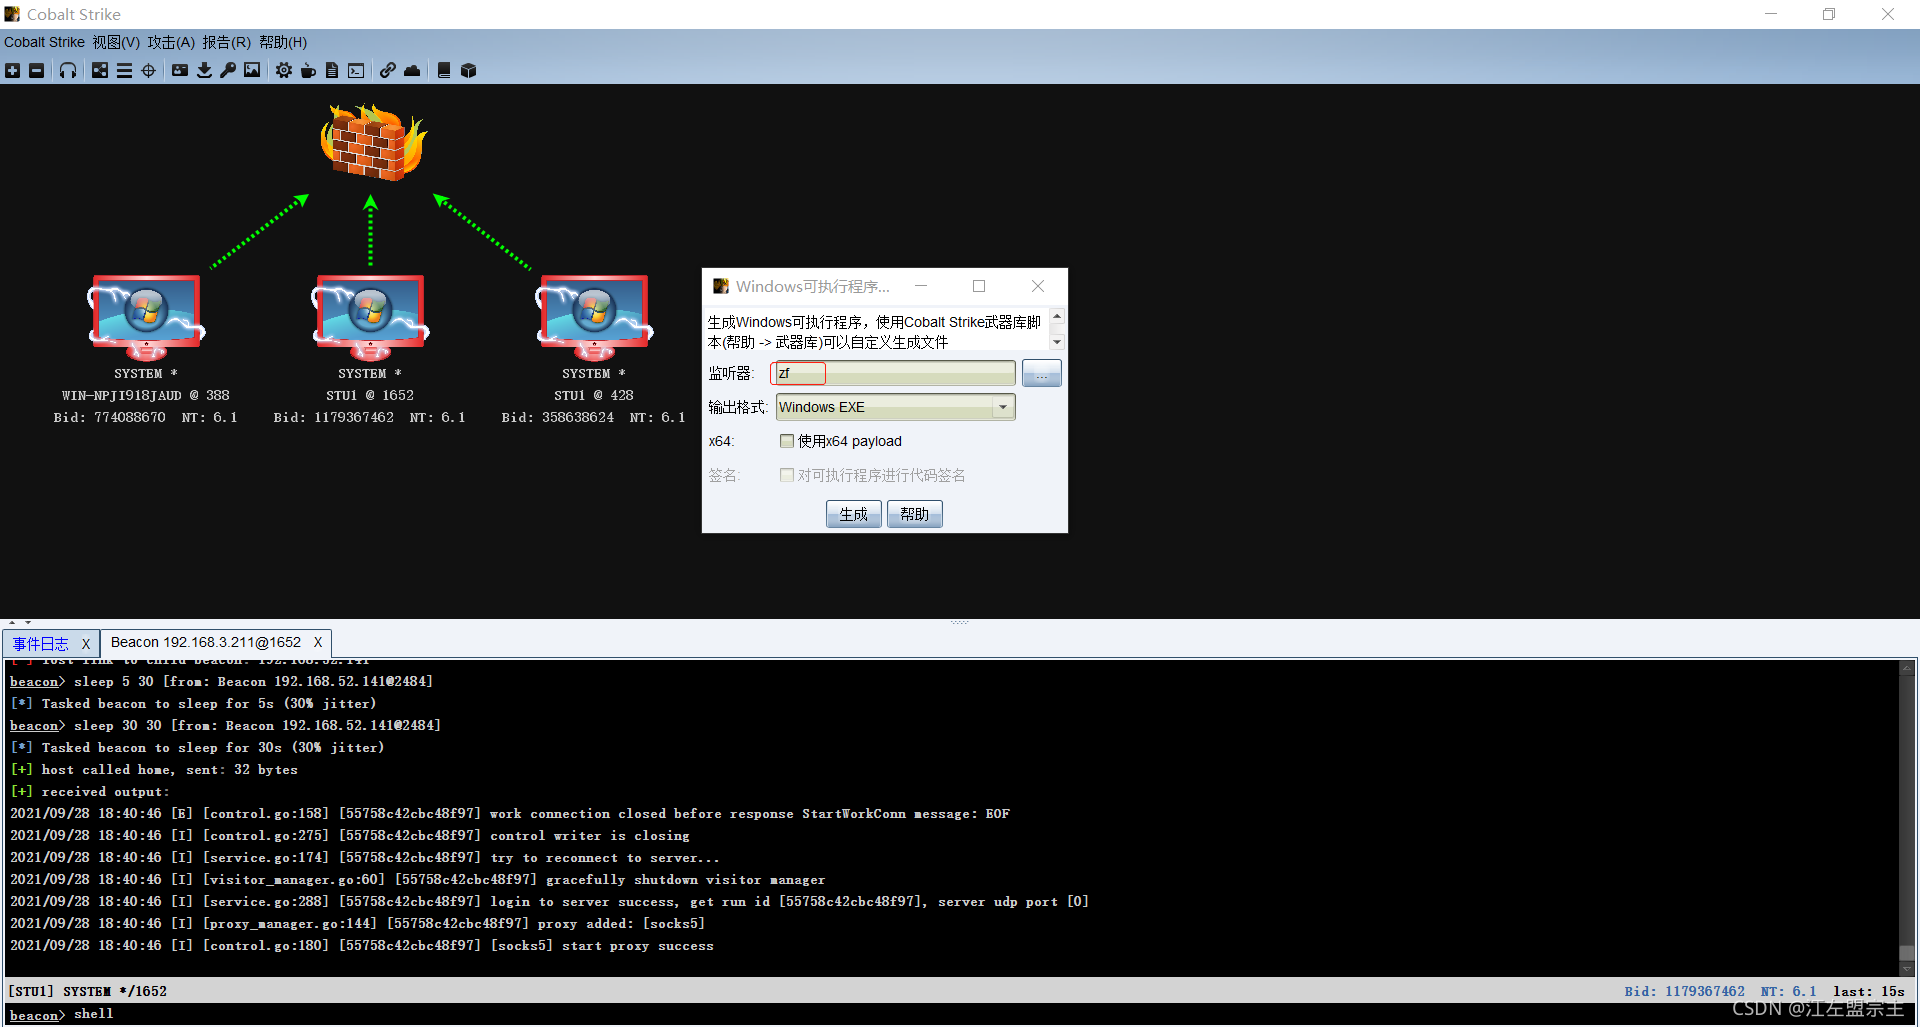The image size is (1920, 1027).
Task: Click the gear Windows executable generator icon
Action: point(284,70)
